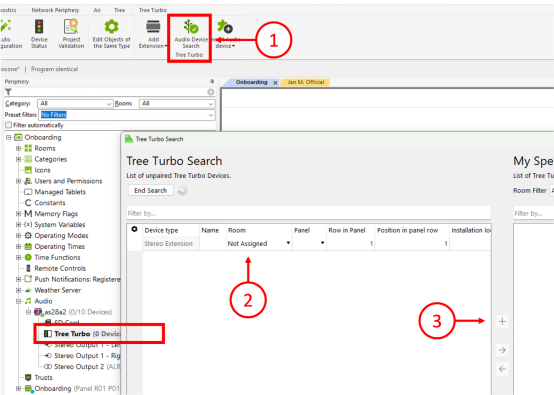The height and width of the screenshot is (395, 554).
Task: Select Stereo Output 2 in tree
Action: [79, 367]
